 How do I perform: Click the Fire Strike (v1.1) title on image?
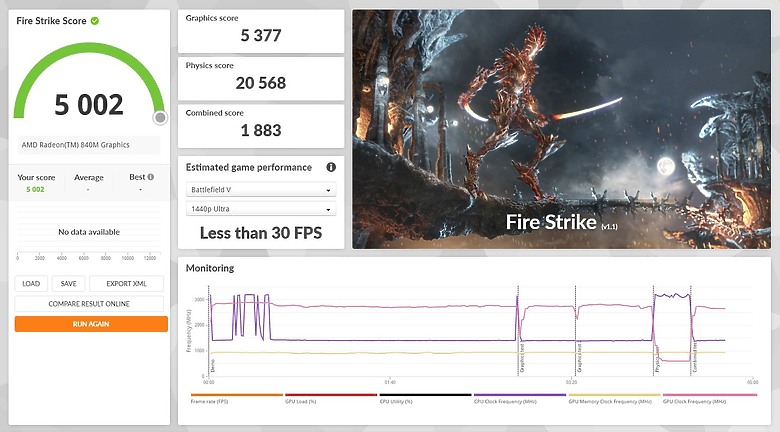coord(562,222)
